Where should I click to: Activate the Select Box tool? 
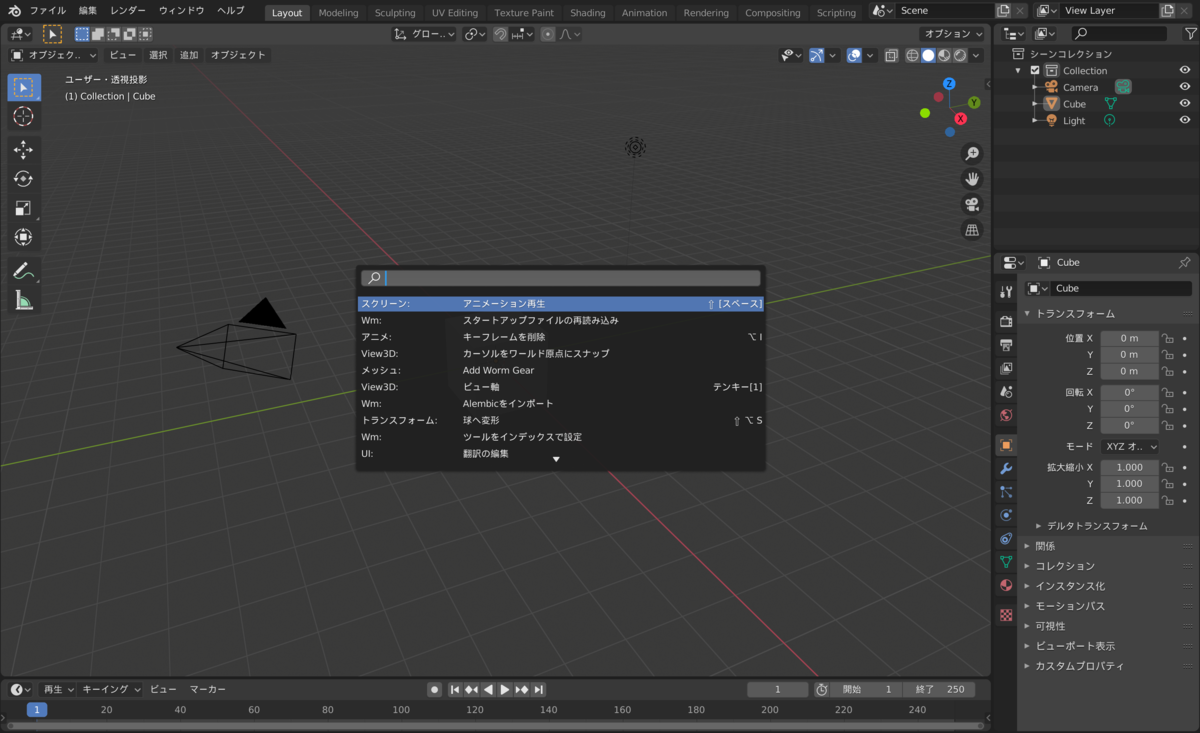pos(23,87)
